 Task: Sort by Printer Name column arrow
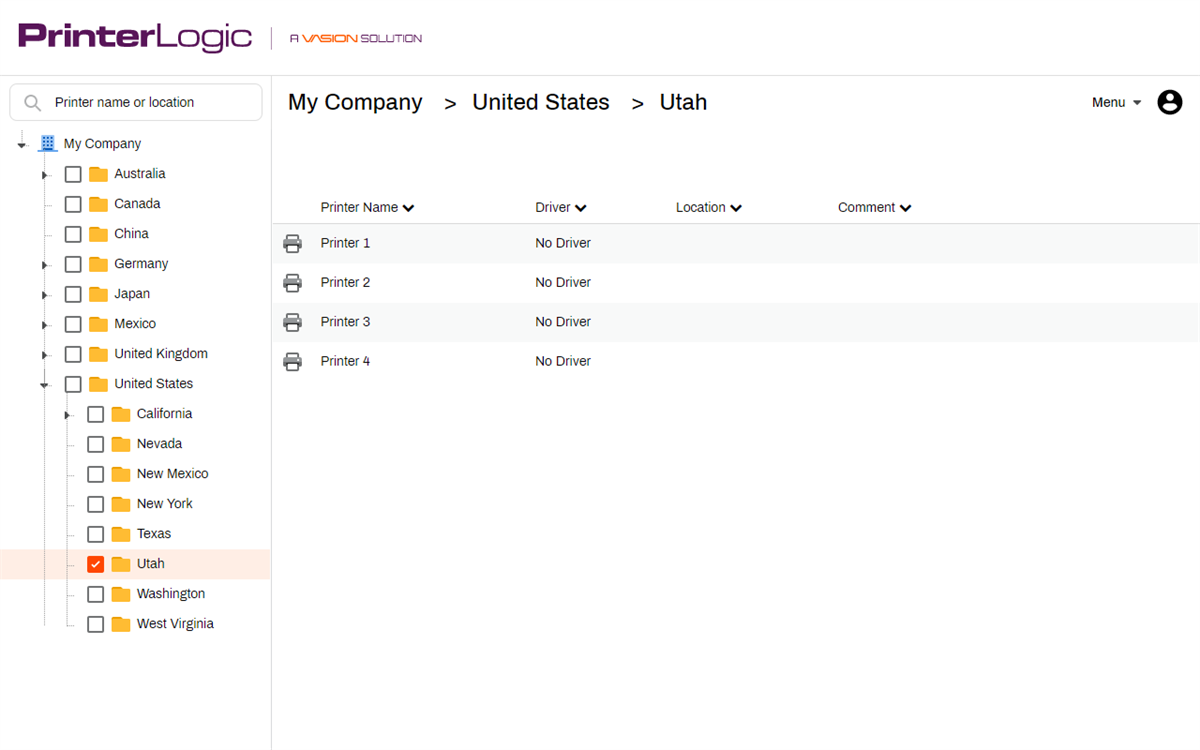(408, 208)
